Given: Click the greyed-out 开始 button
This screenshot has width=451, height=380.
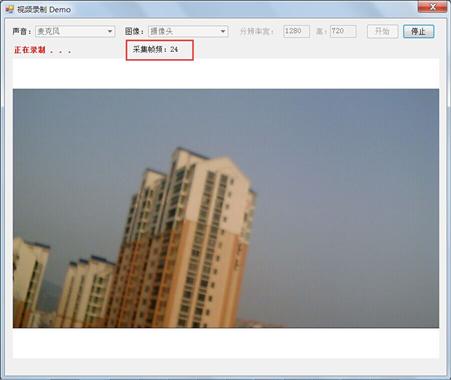Looking at the screenshot, I should point(383,31).
